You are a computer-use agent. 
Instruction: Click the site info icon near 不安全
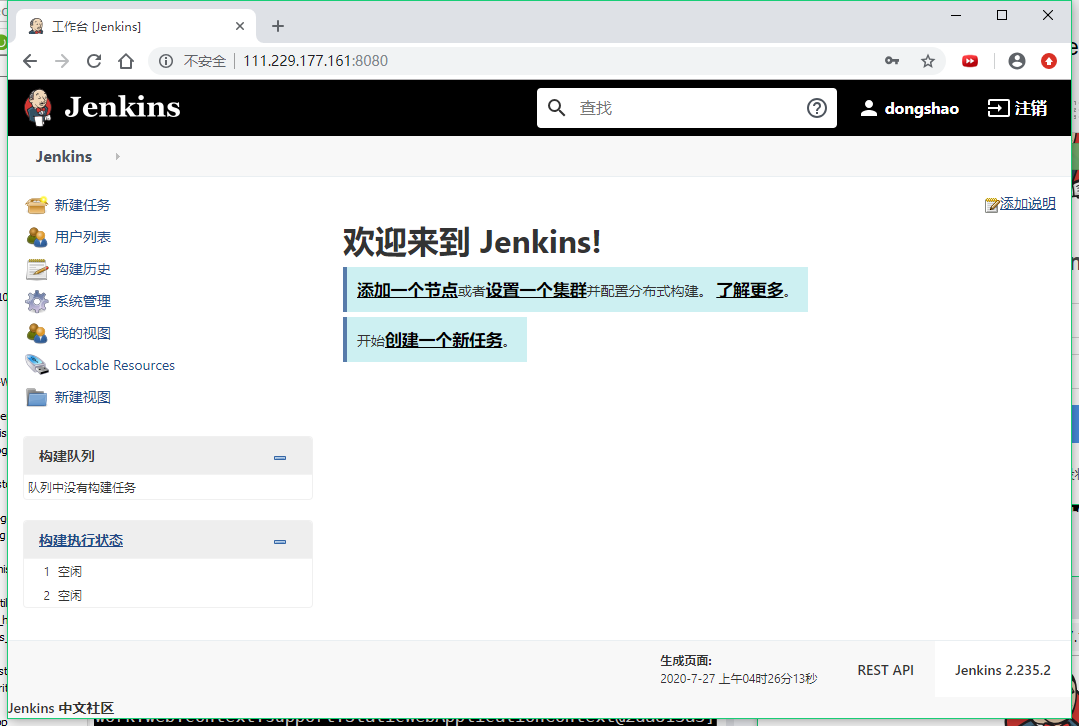point(166,61)
